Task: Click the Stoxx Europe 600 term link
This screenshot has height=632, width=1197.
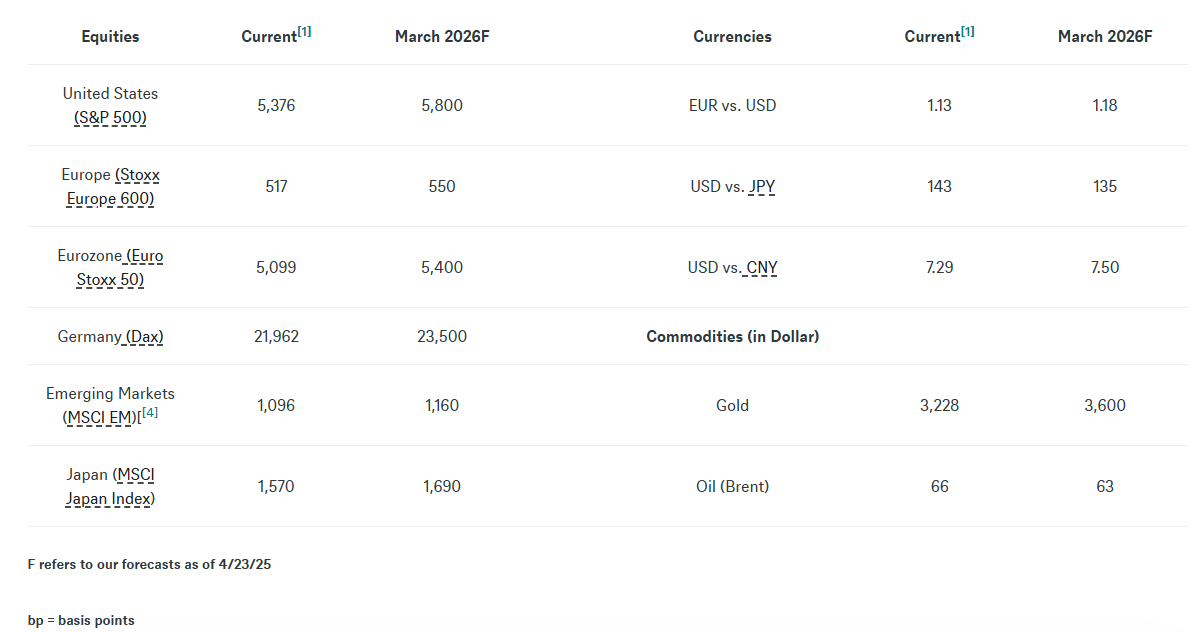Action: (111, 187)
